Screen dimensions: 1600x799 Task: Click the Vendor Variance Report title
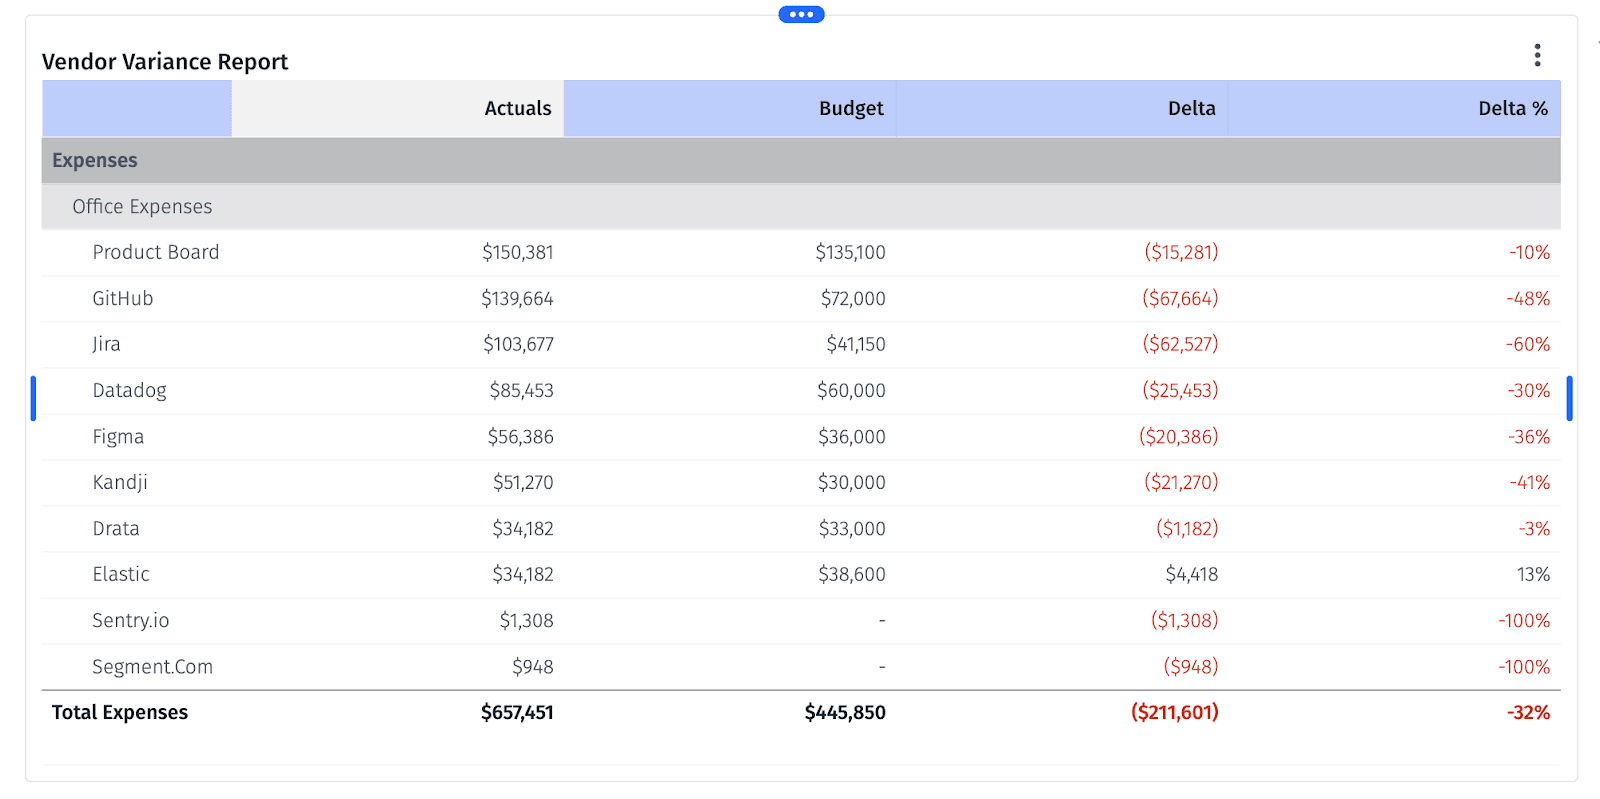[165, 62]
